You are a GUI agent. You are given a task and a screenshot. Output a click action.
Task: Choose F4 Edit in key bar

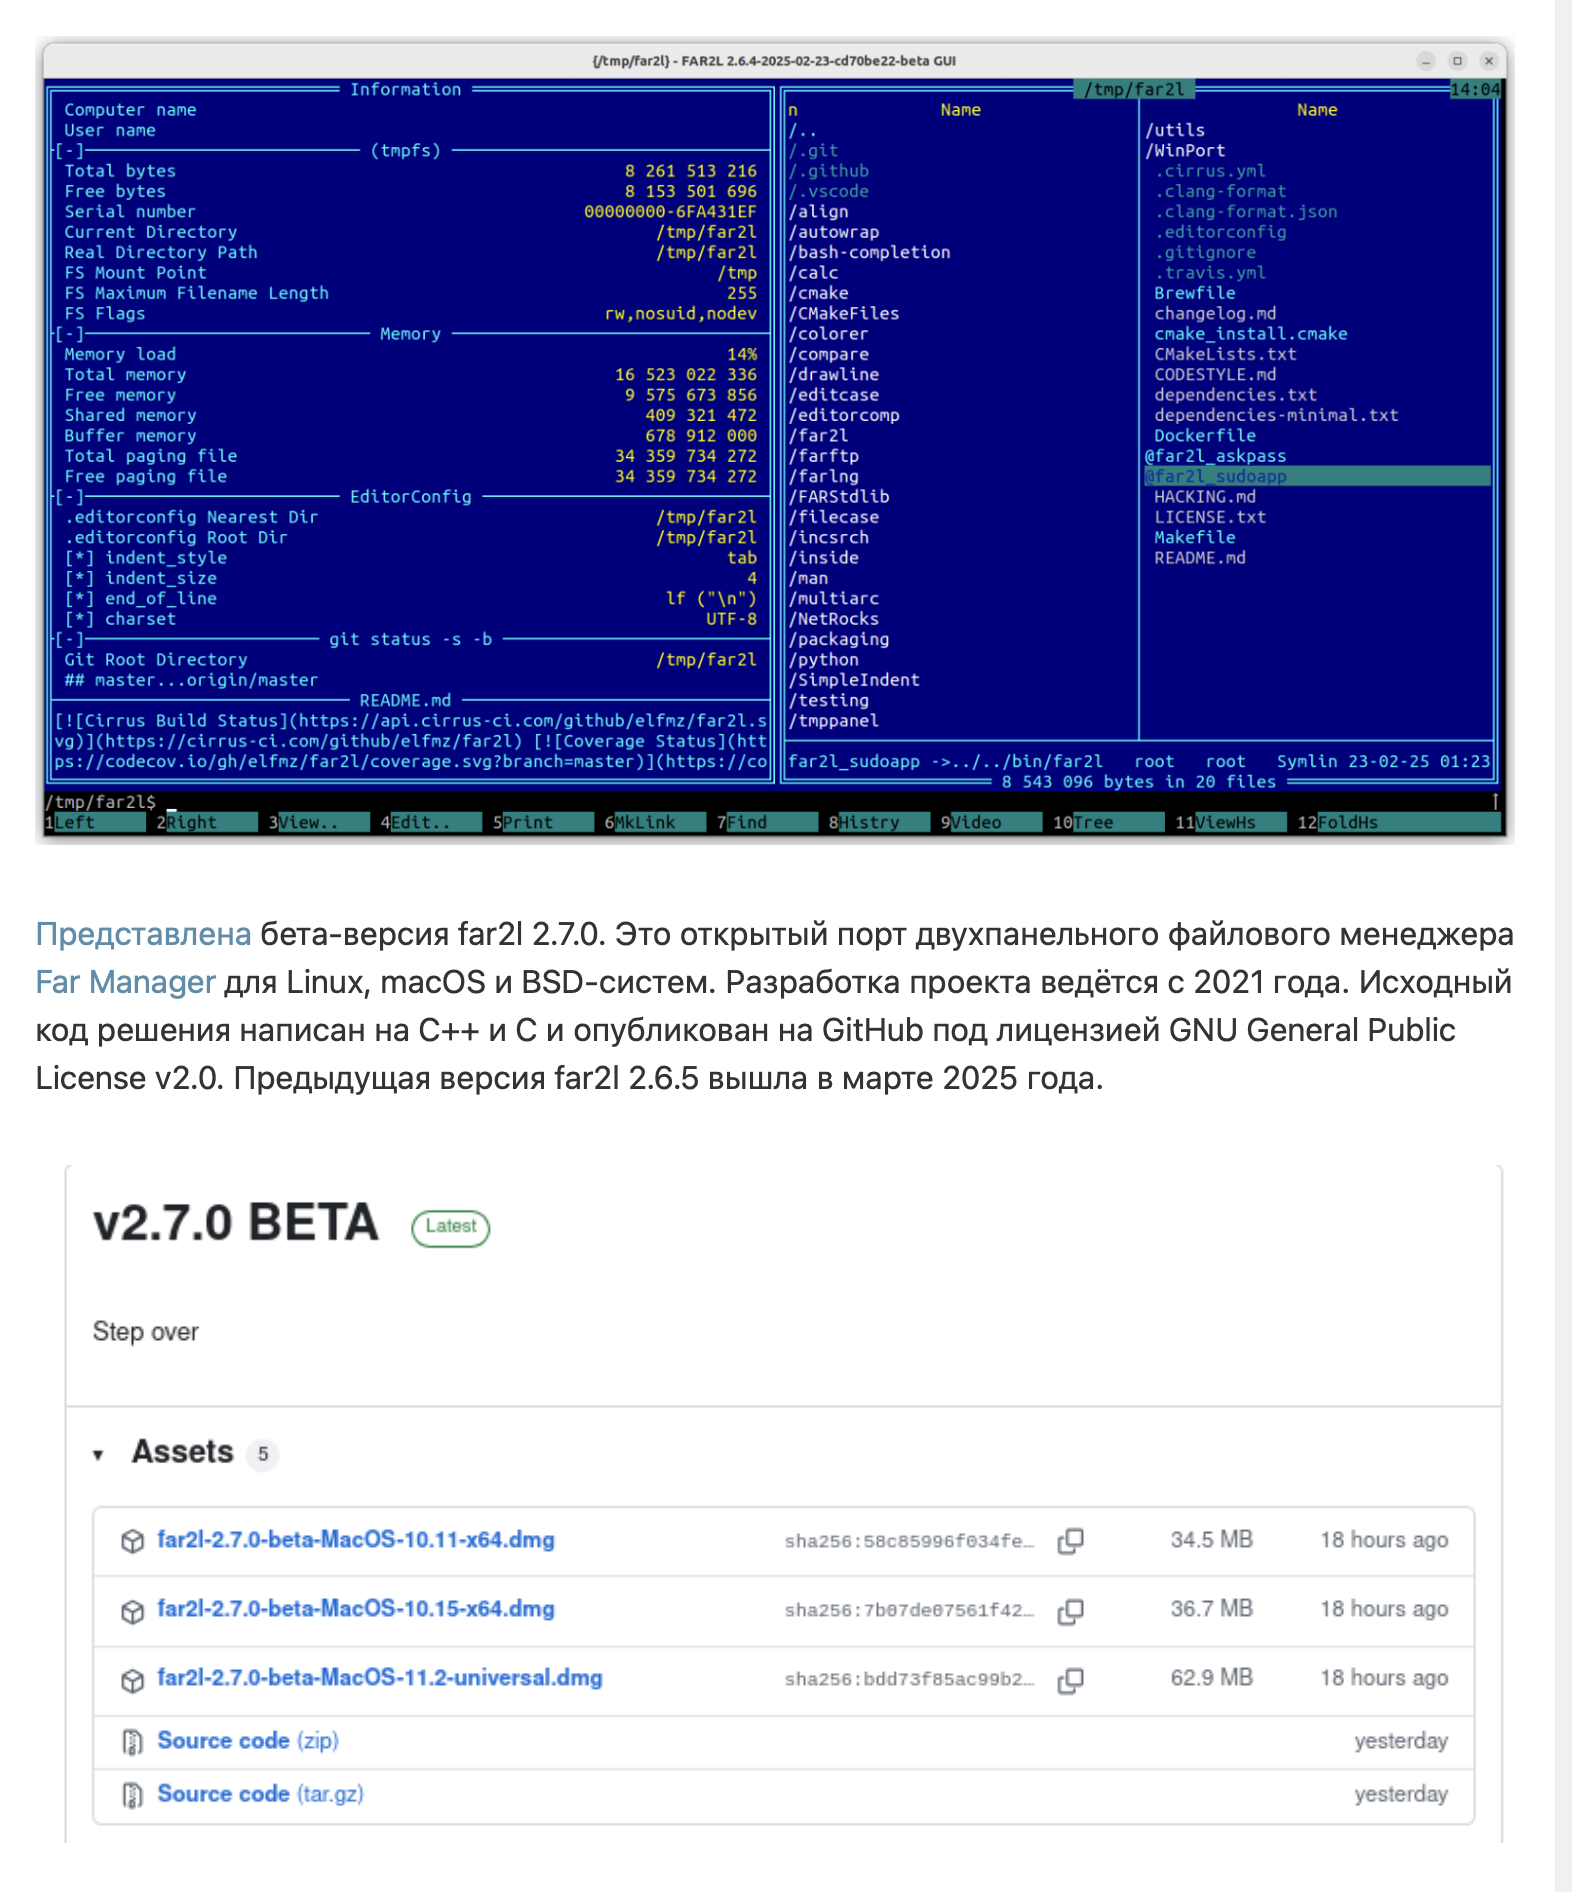tap(431, 822)
